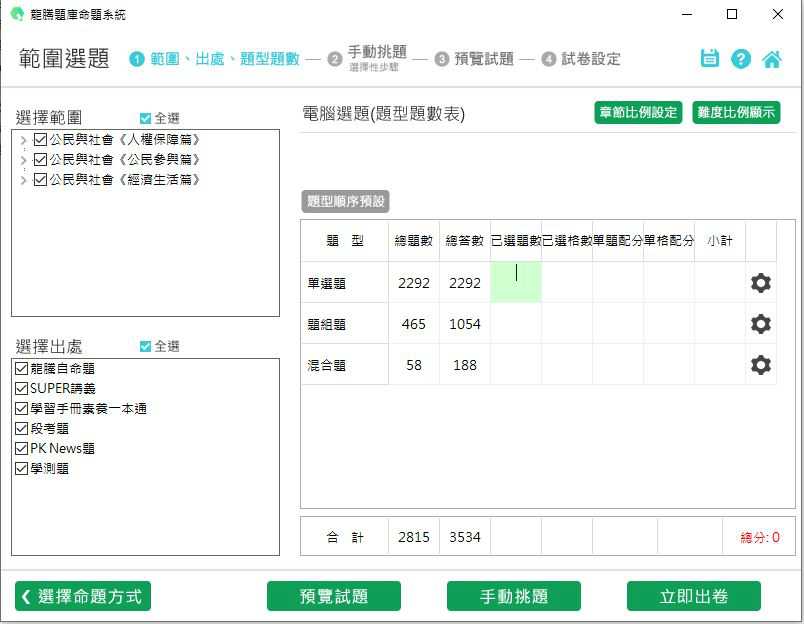Open gear settings for 題組題 row
The height and width of the screenshot is (624, 804).
click(760, 324)
